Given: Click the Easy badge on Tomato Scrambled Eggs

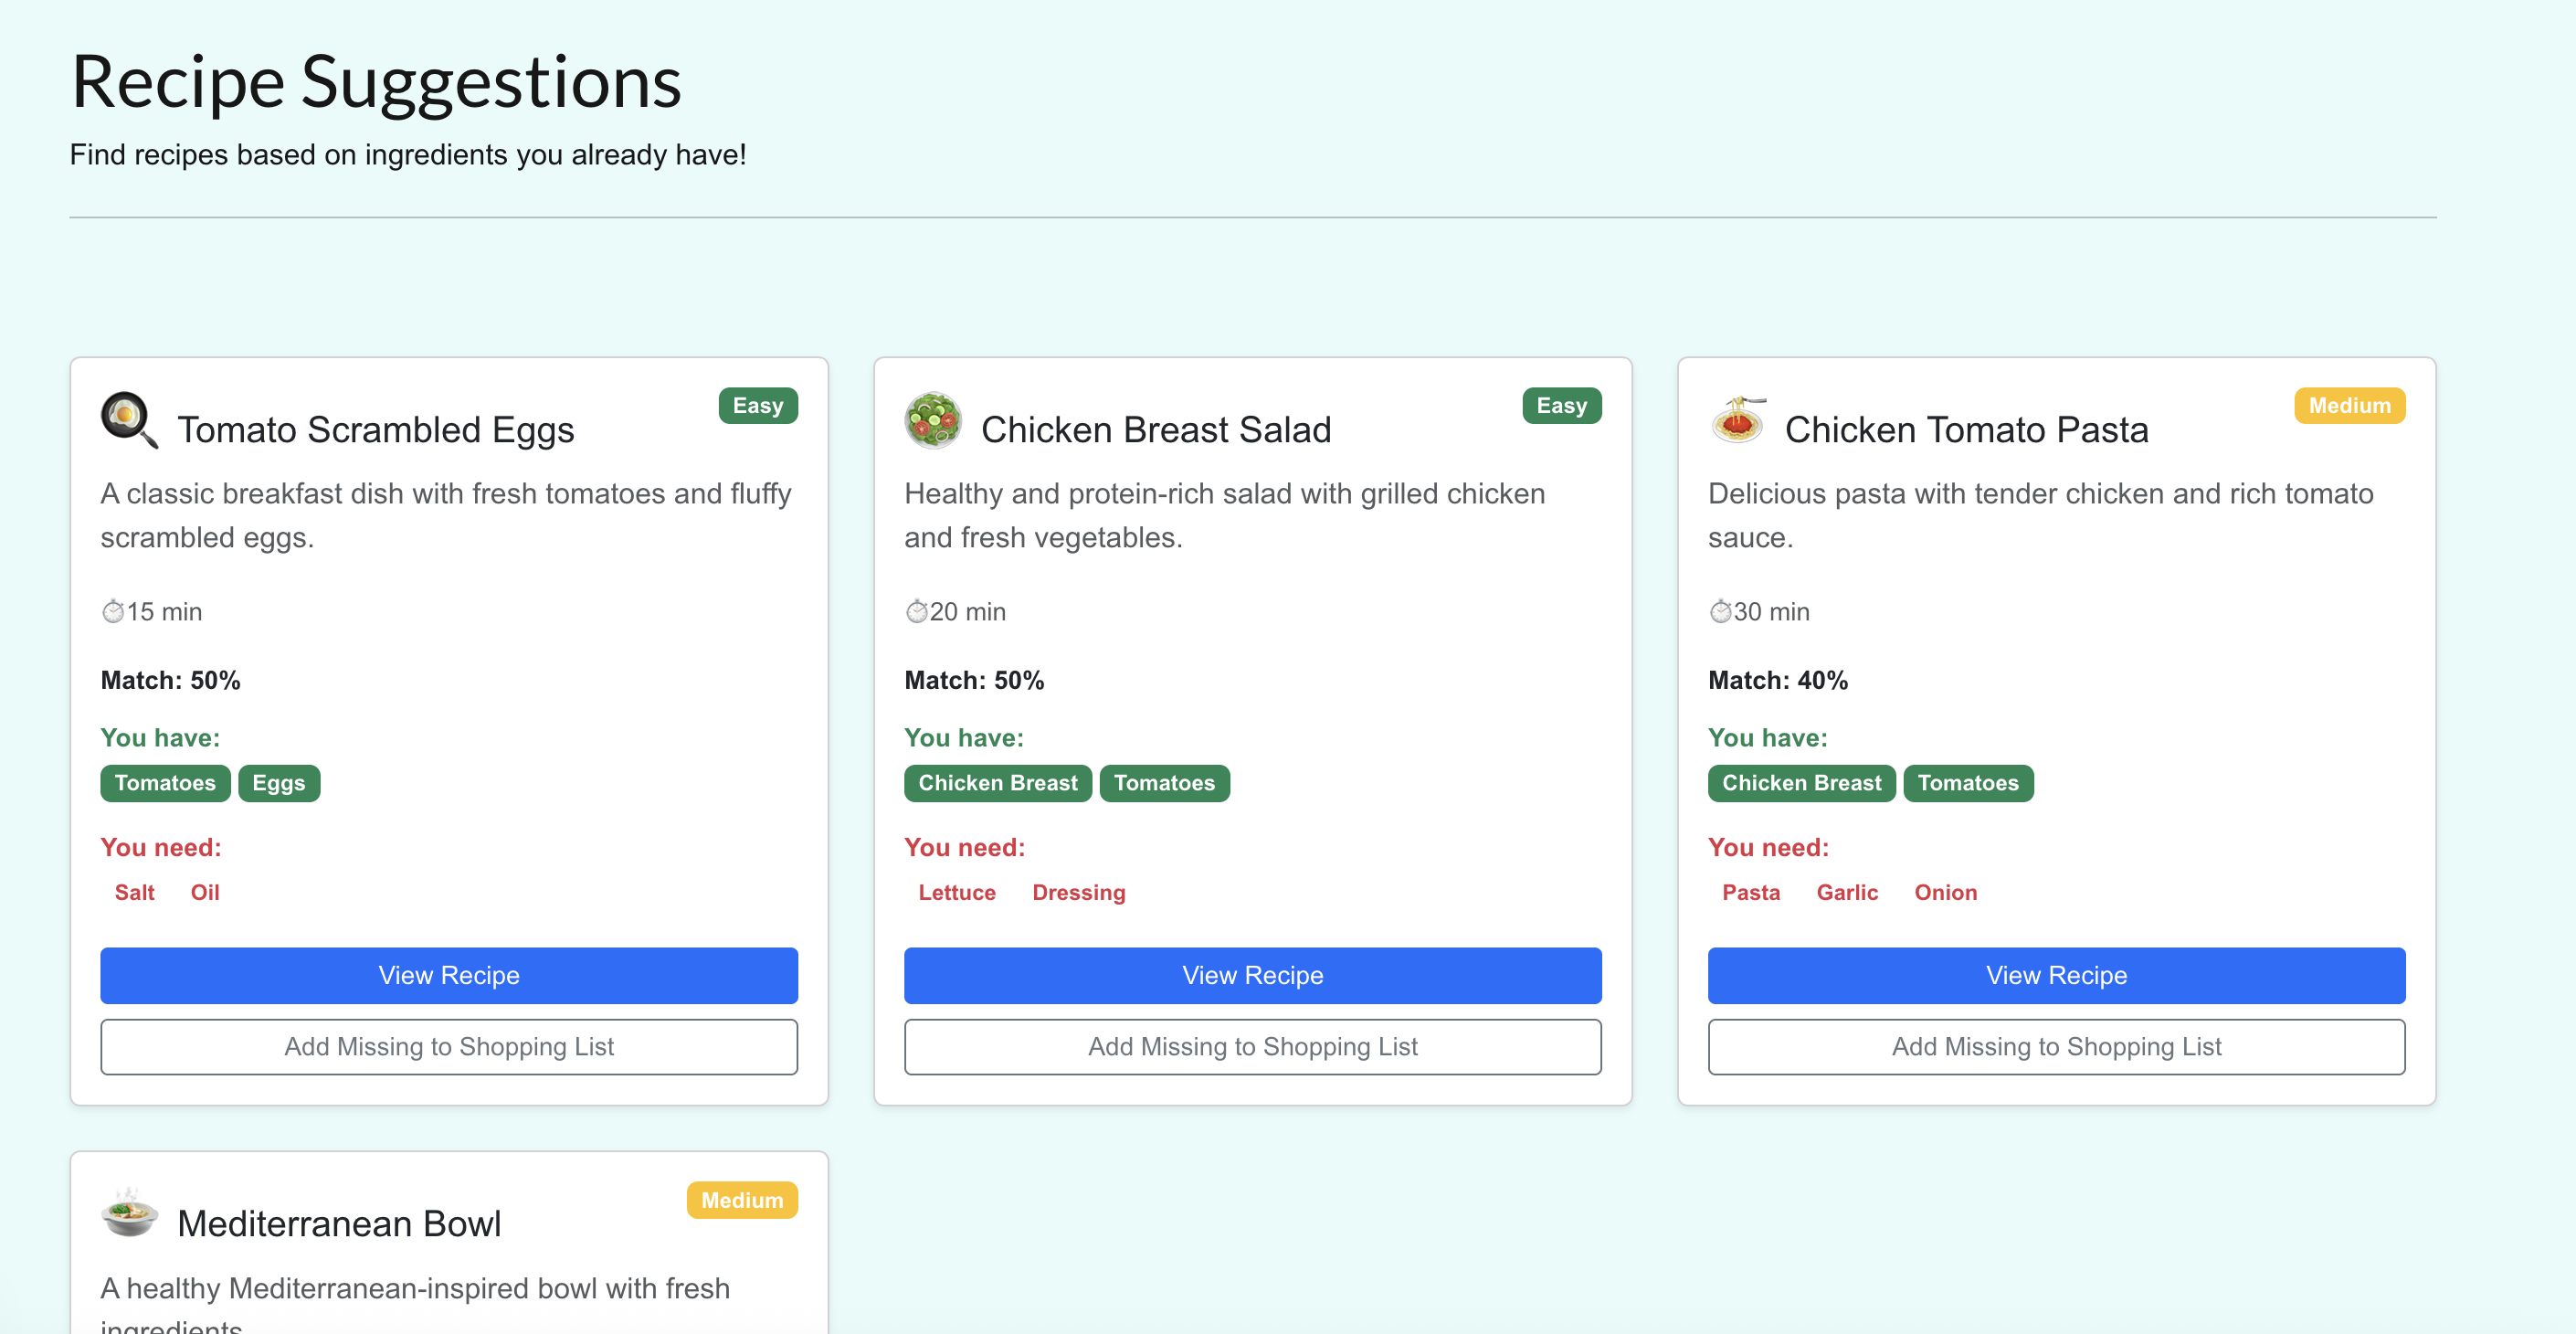Looking at the screenshot, I should point(757,406).
